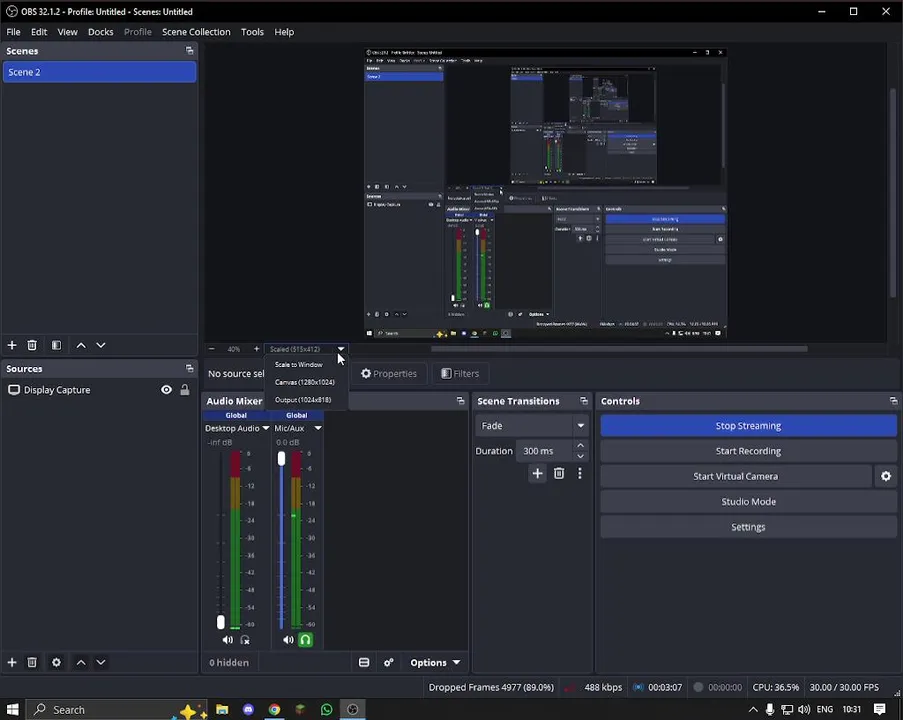The image size is (903, 720).
Task: Open source Properties button
Action: (x=389, y=374)
